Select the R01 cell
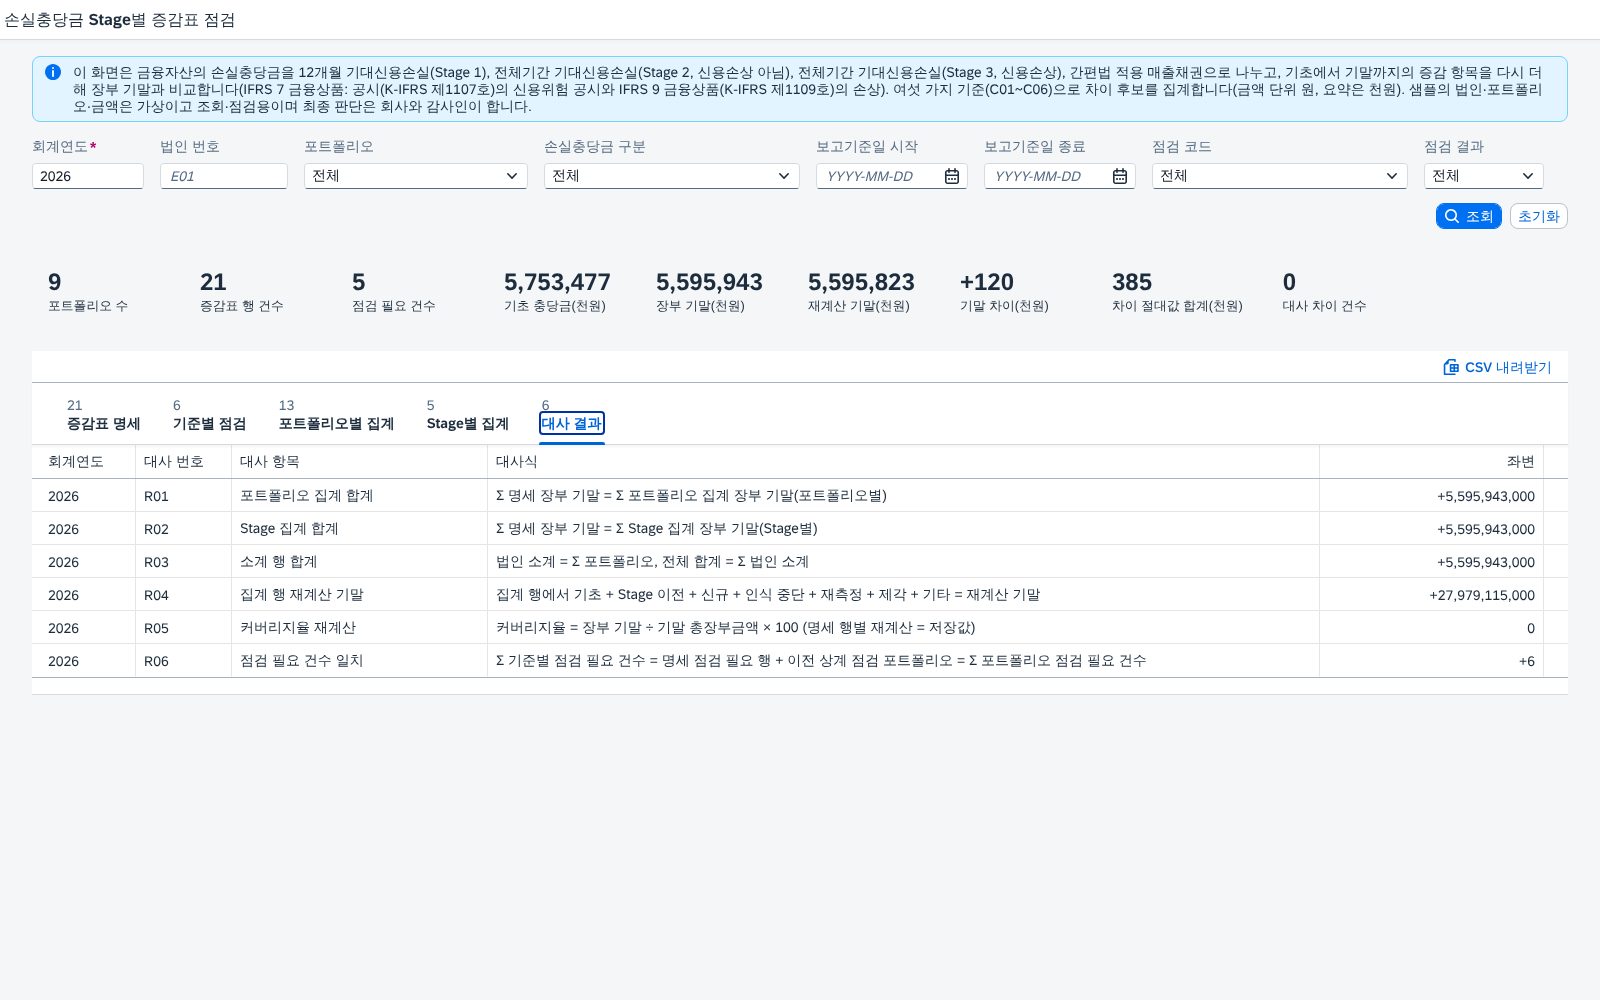 (184, 496)
